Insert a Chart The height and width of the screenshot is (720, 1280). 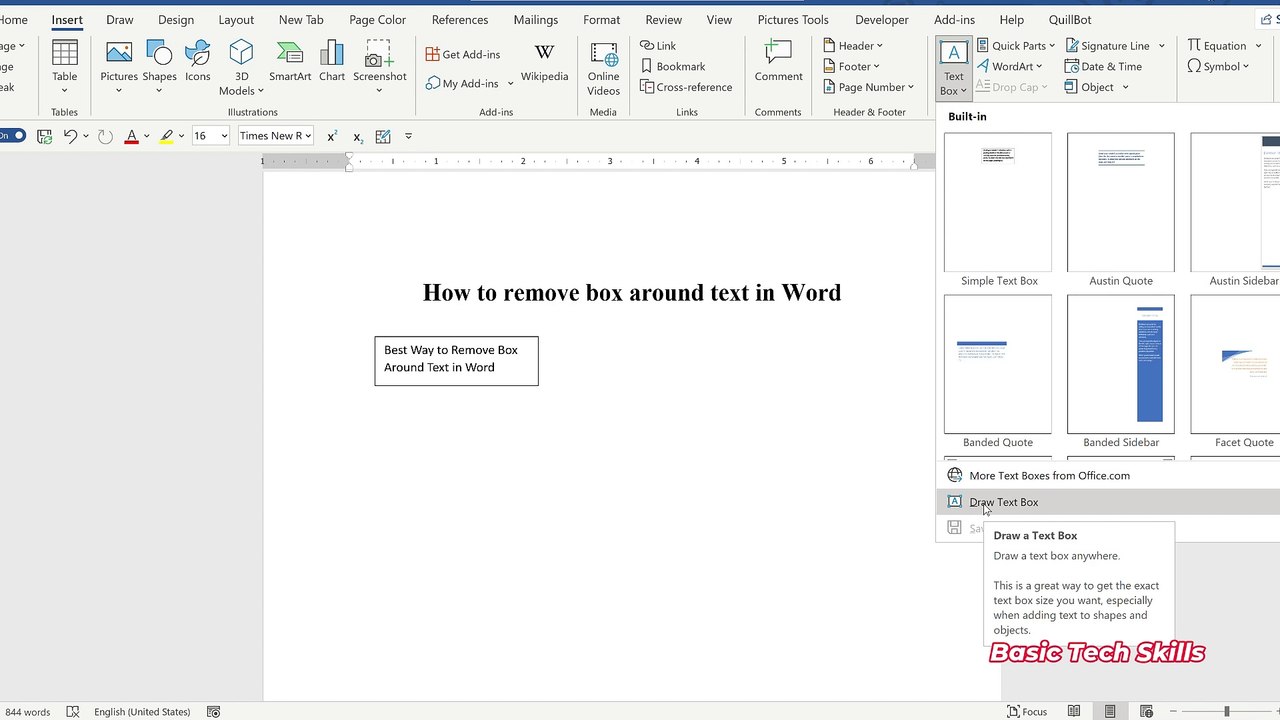pyautogui.click(x=332, y=62)
